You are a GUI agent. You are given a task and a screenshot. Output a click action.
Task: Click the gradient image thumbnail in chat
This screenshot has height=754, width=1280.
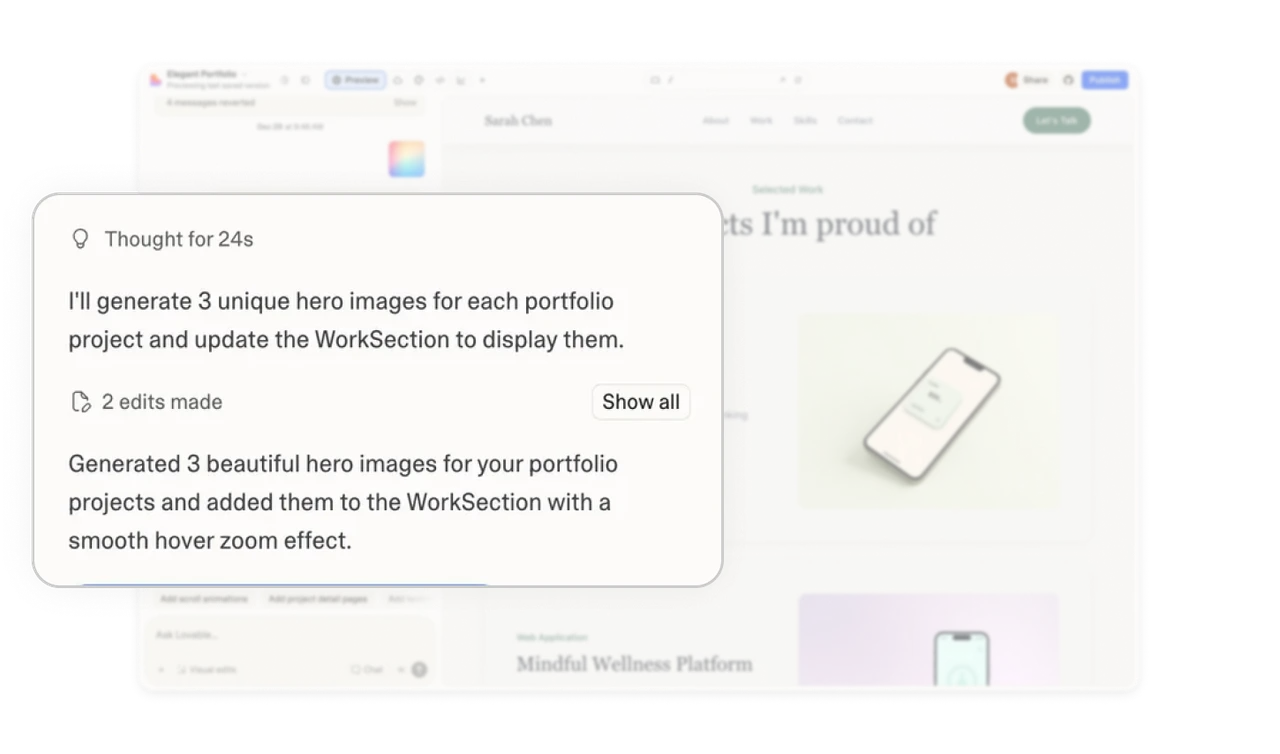407,159
